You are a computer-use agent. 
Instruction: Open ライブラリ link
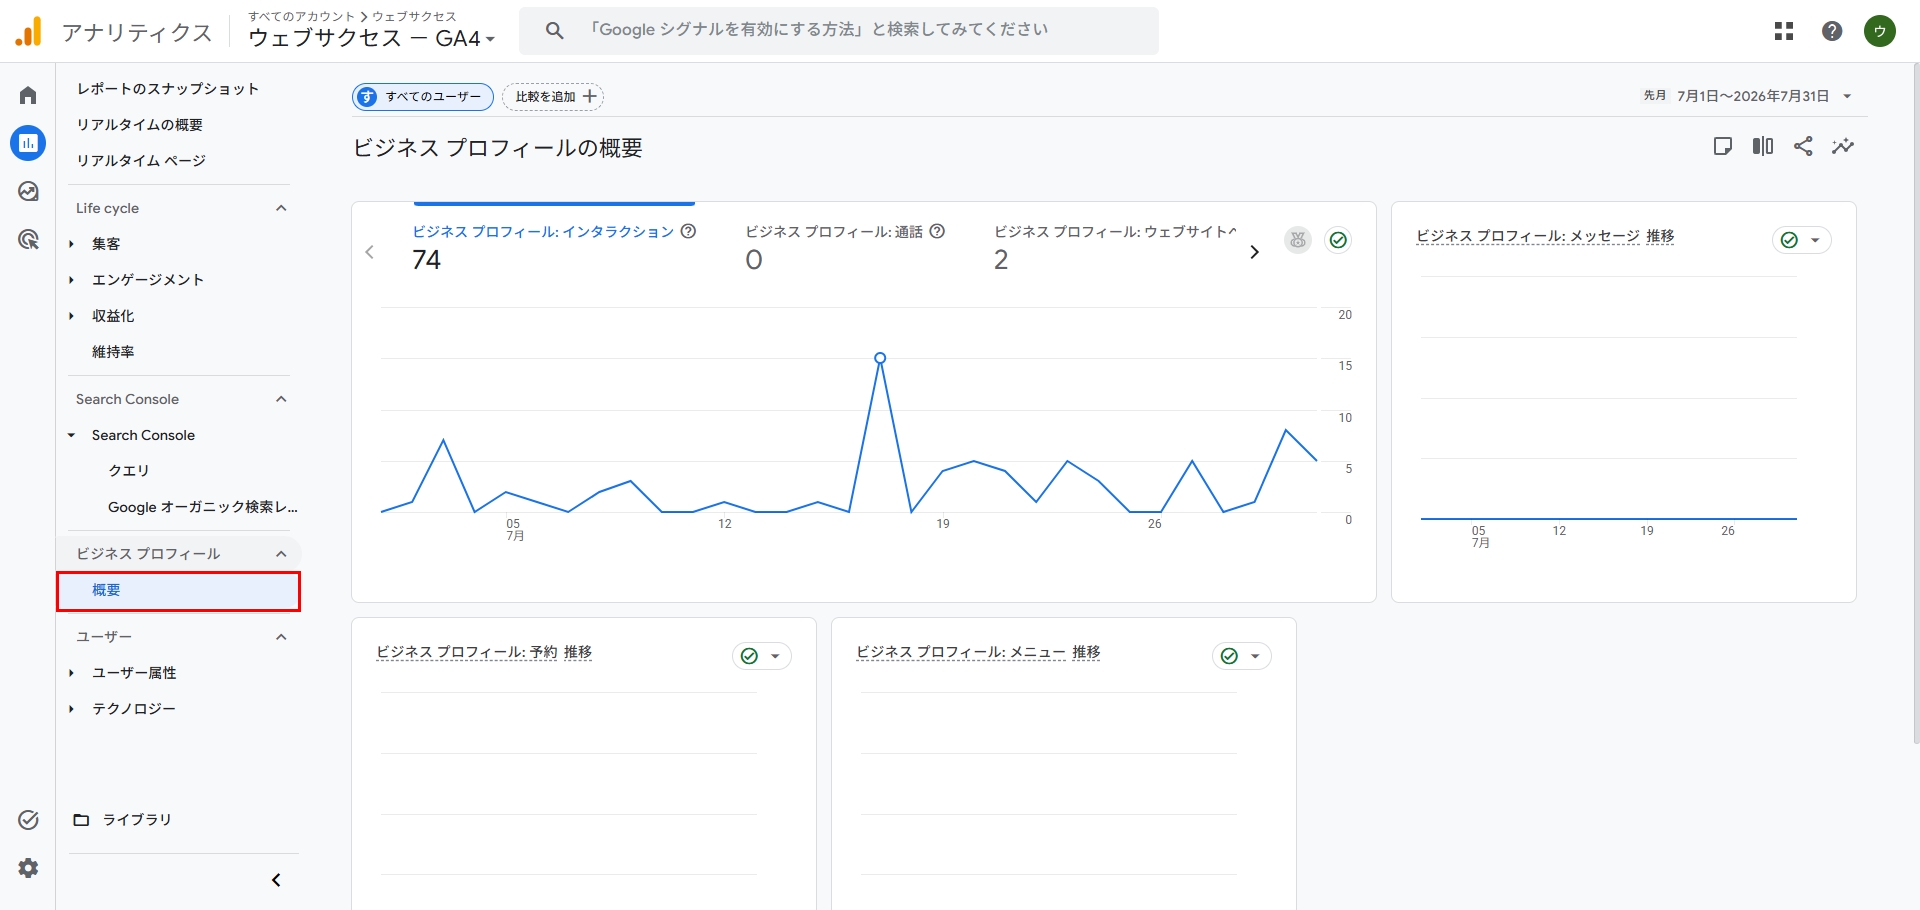click(x=137, y=820)
